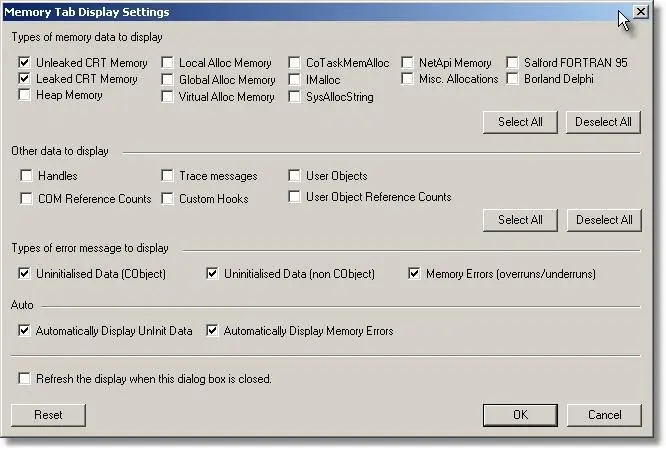
Task: Tick the IMalloc checkbox
Action: point(294,79)
